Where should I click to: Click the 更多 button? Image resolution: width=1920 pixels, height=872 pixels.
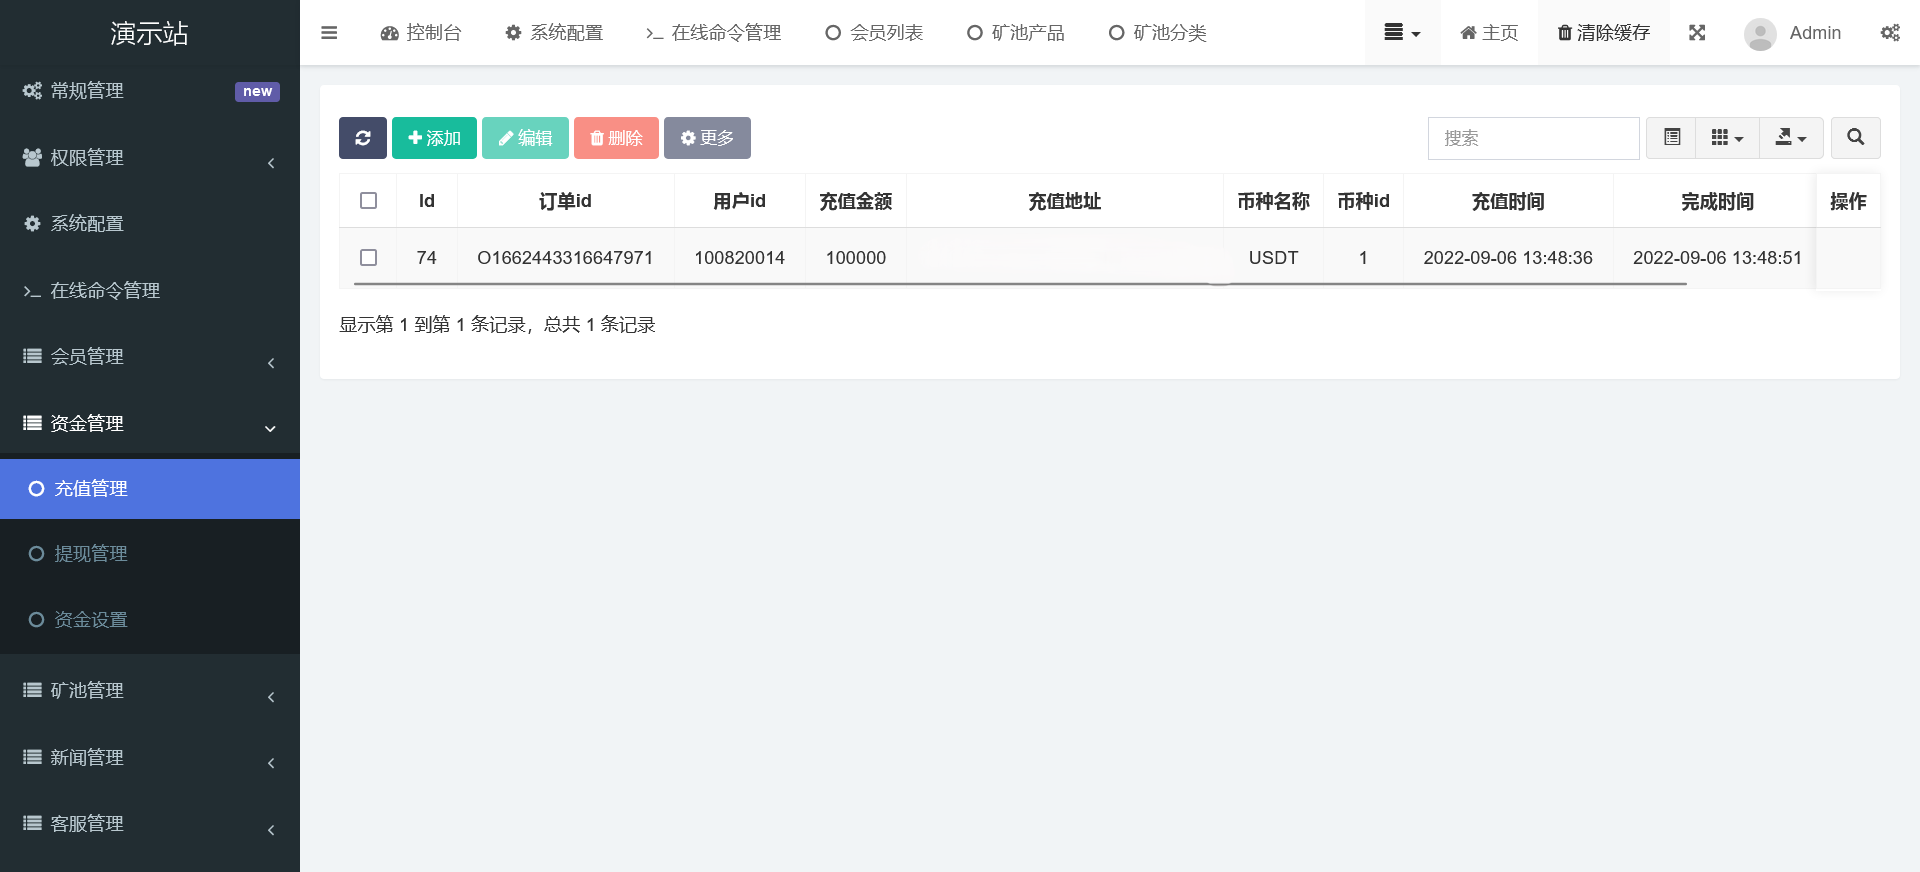[707, 138]
